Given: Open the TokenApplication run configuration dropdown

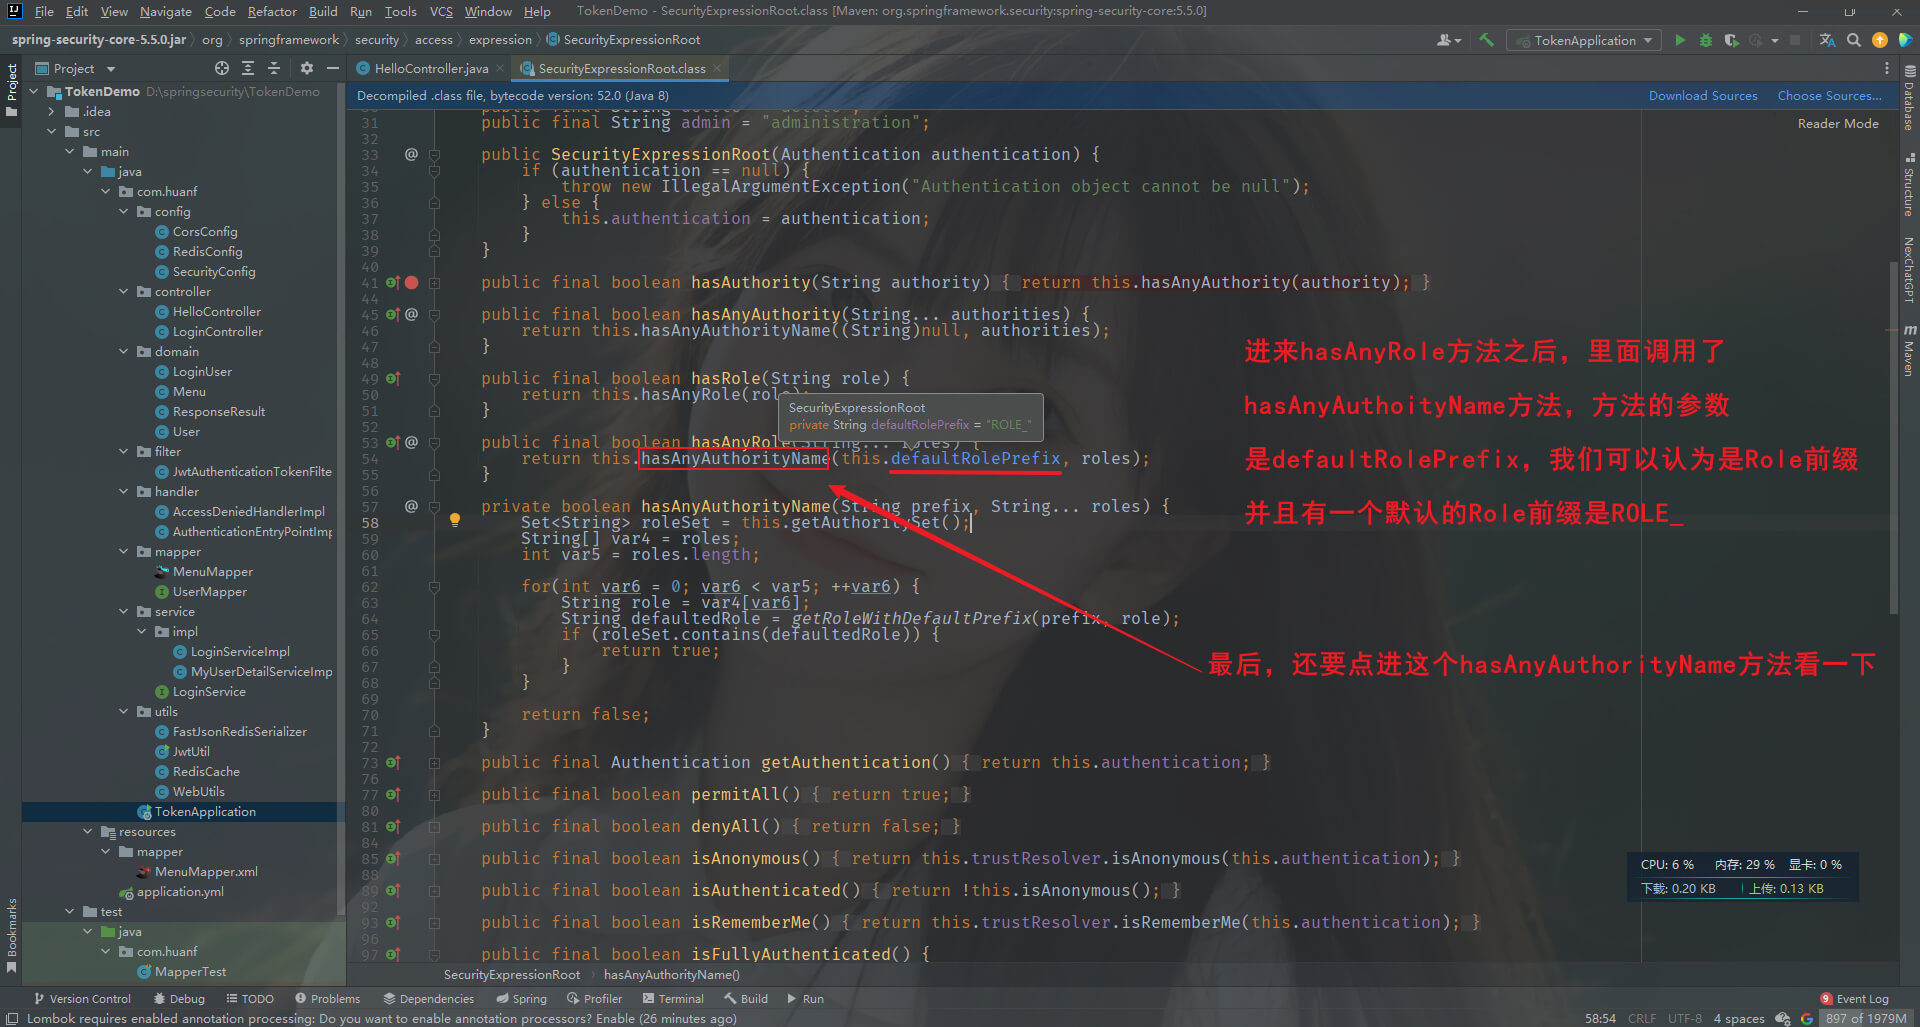Looking at the screenshot, I should 1584,40.
